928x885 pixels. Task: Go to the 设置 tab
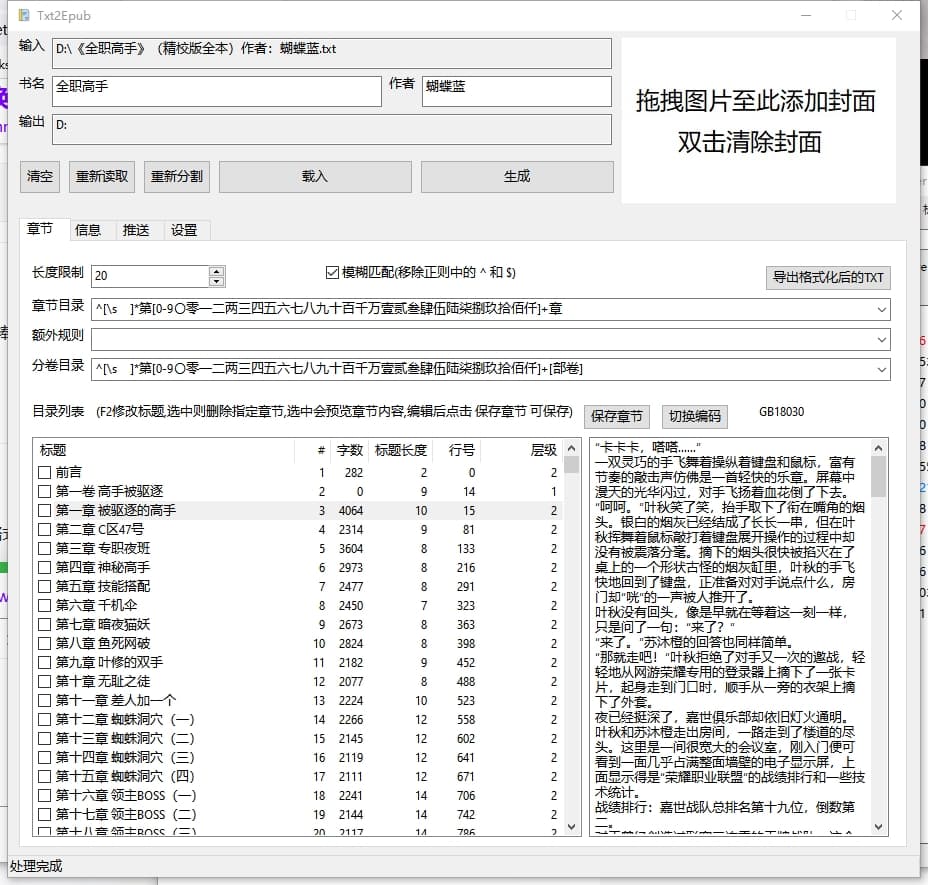point(184,230)
